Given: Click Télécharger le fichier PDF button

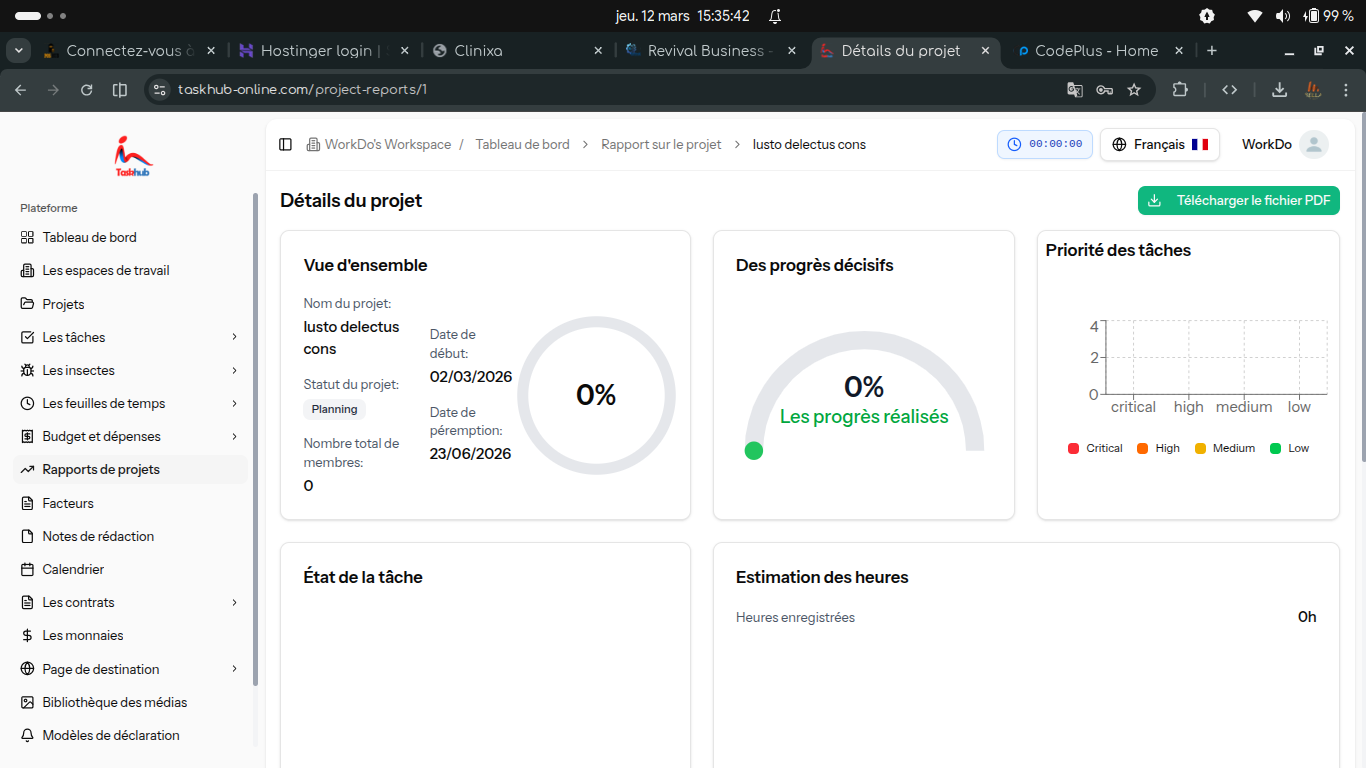Looking at the screenshot, I should (x=1238, y=200).
